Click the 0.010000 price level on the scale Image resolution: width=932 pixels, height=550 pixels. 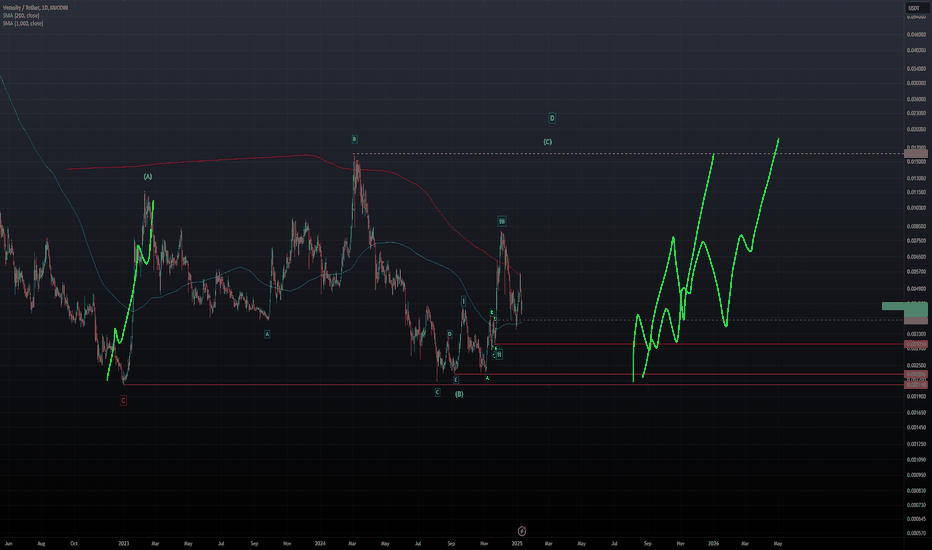click(916, 208)
